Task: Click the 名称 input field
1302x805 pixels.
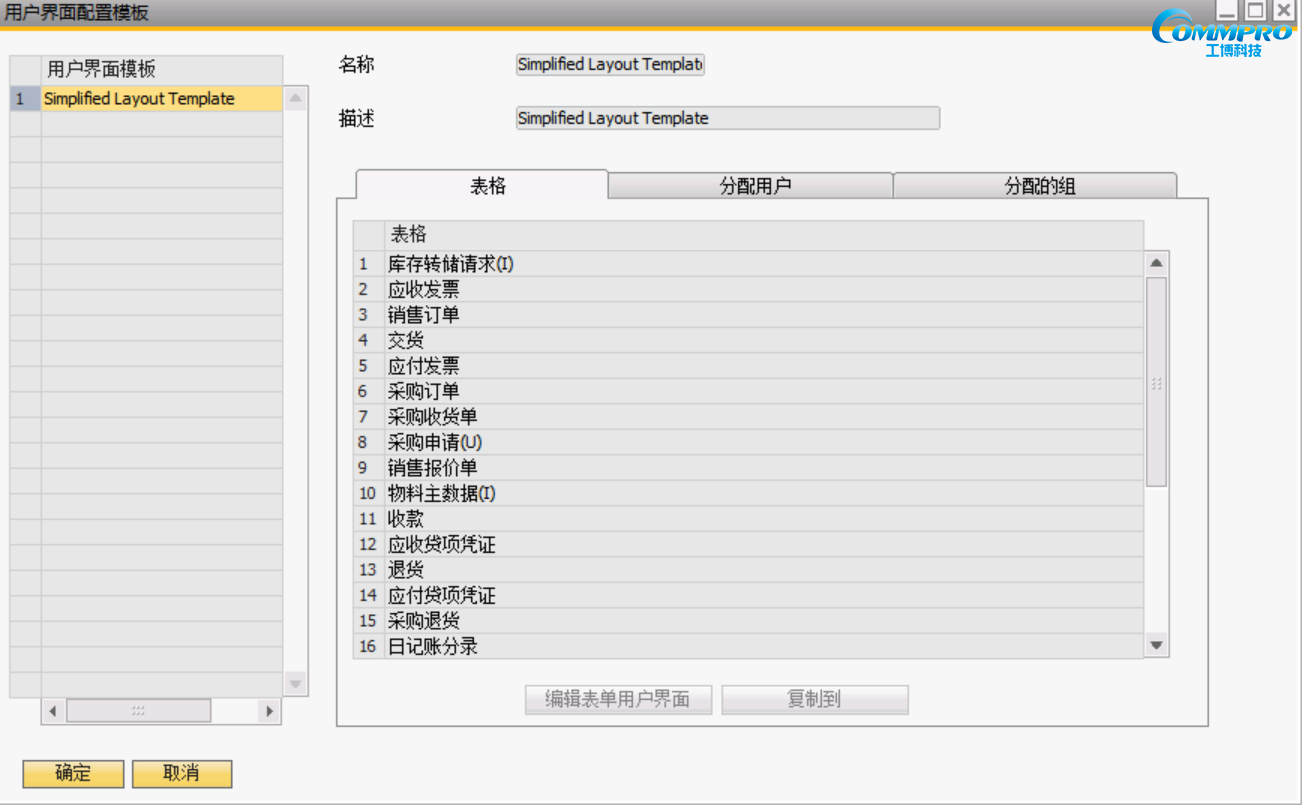Action: [610, 64]
